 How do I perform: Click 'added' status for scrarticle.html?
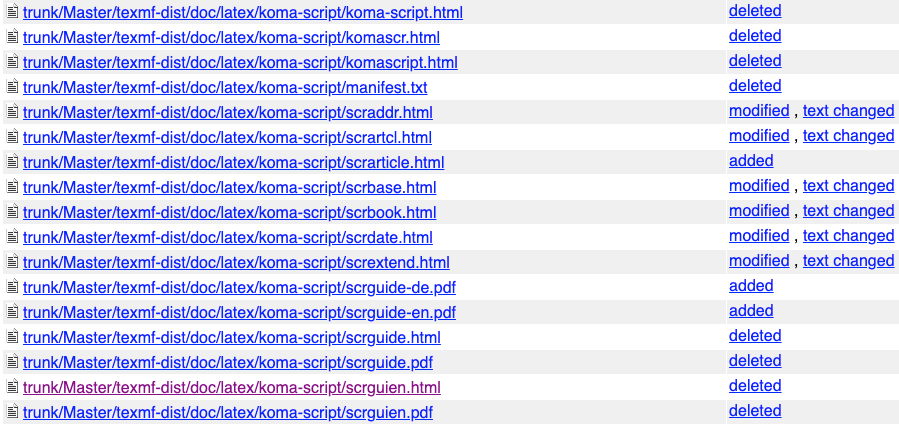point(751,161)
